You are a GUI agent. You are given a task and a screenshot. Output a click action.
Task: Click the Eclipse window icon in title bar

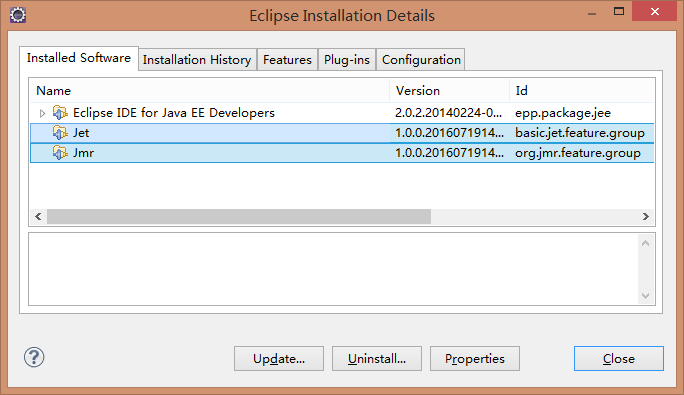(18, 15)
